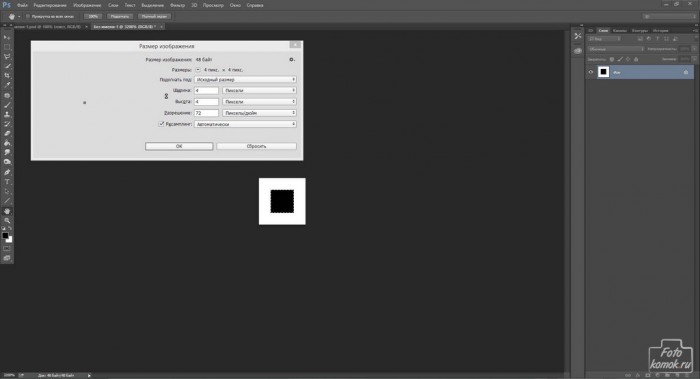
Task: Select the Paint Bucket tool
Action: pyautogui.click(x=7, y=143)
